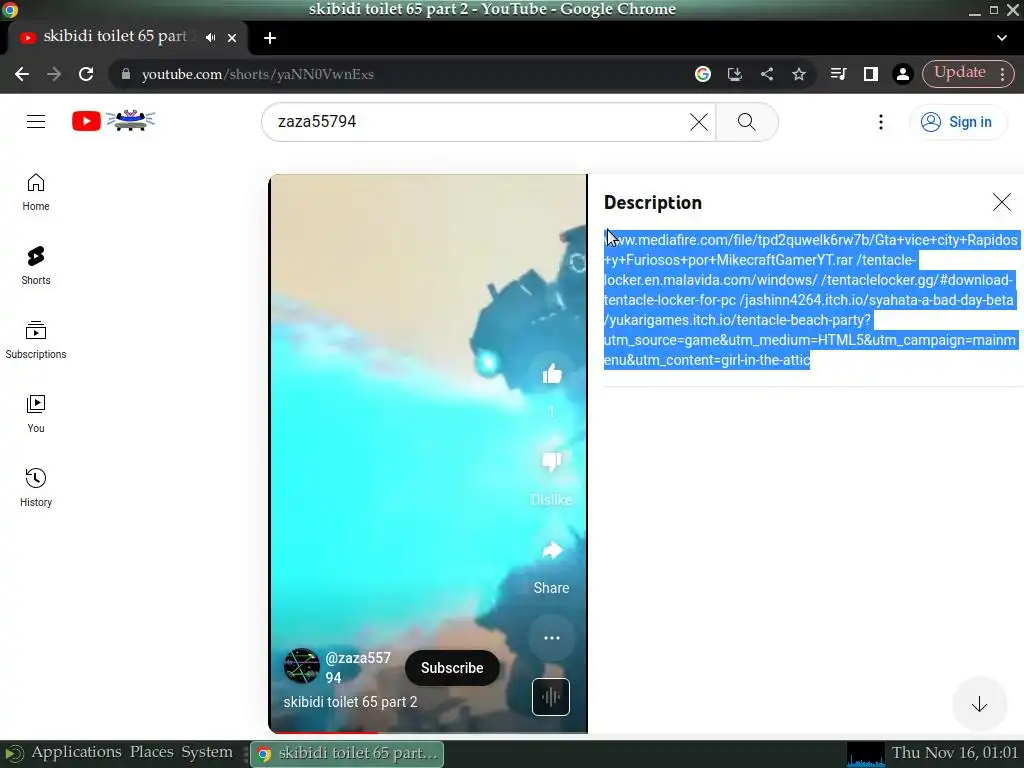This screenshot has height=768, width=1024.
Task: View site info lock icon
Action: 126,74
